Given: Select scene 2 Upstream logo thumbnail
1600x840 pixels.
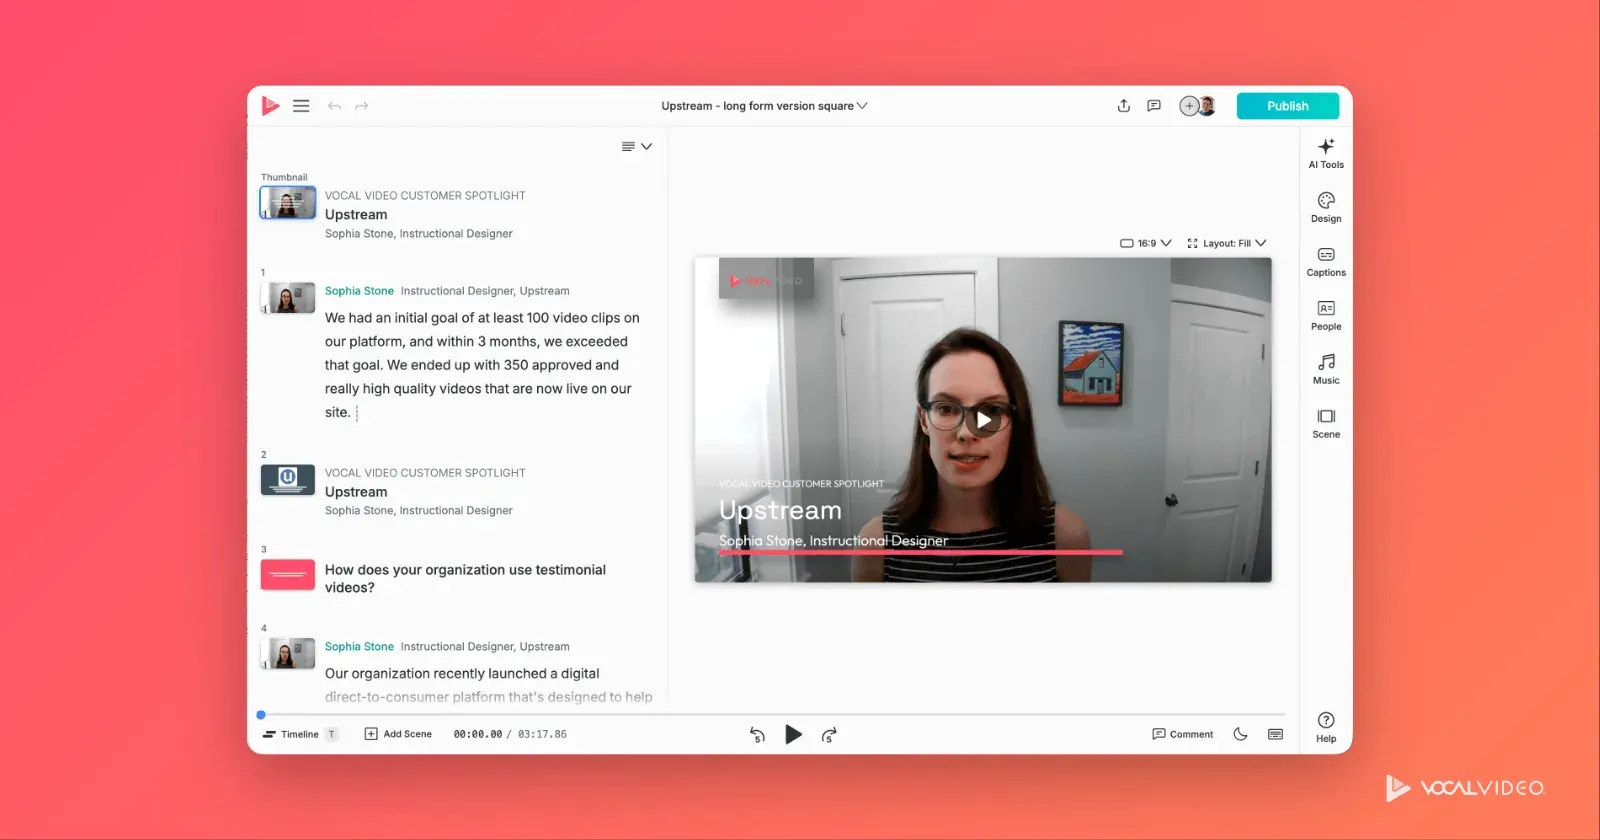Looking at the screenshot, I should (x=288, y=479).
